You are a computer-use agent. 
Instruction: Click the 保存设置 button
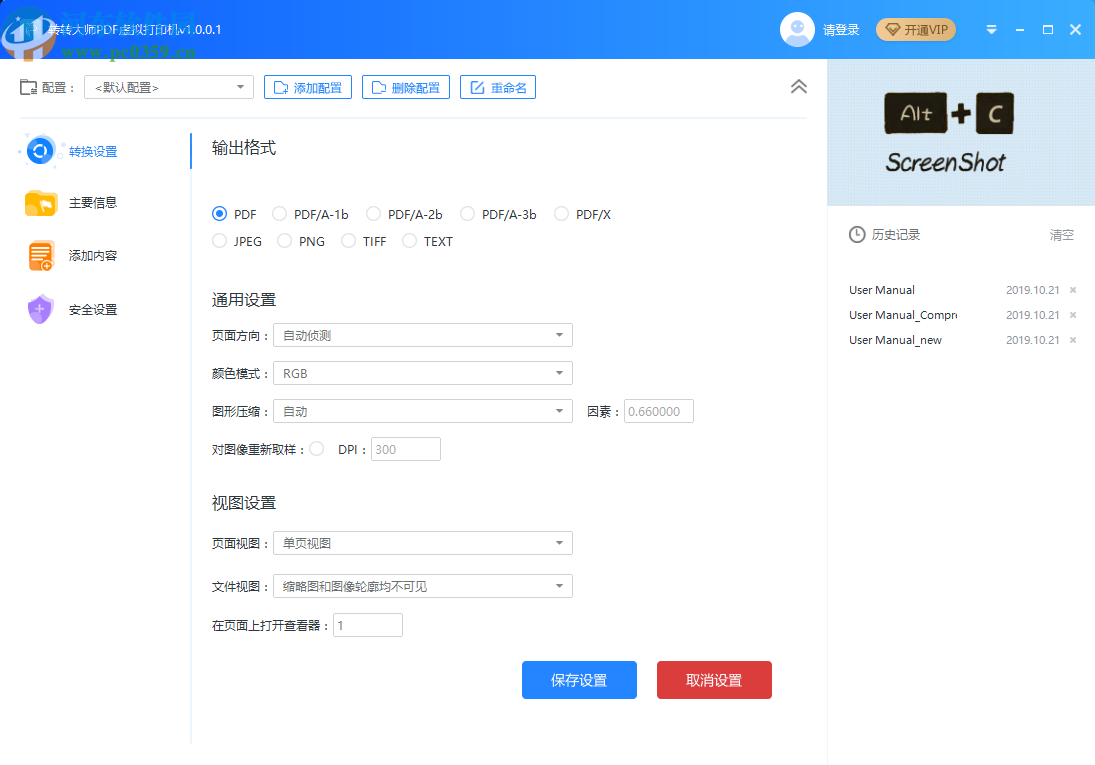[x=579, y=680]
